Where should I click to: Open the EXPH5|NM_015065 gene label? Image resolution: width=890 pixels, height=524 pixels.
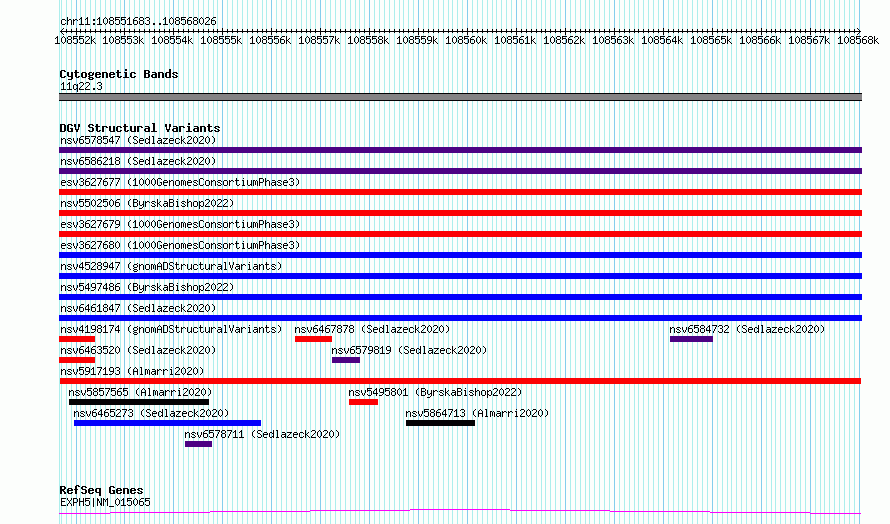[x=105, y=502]
